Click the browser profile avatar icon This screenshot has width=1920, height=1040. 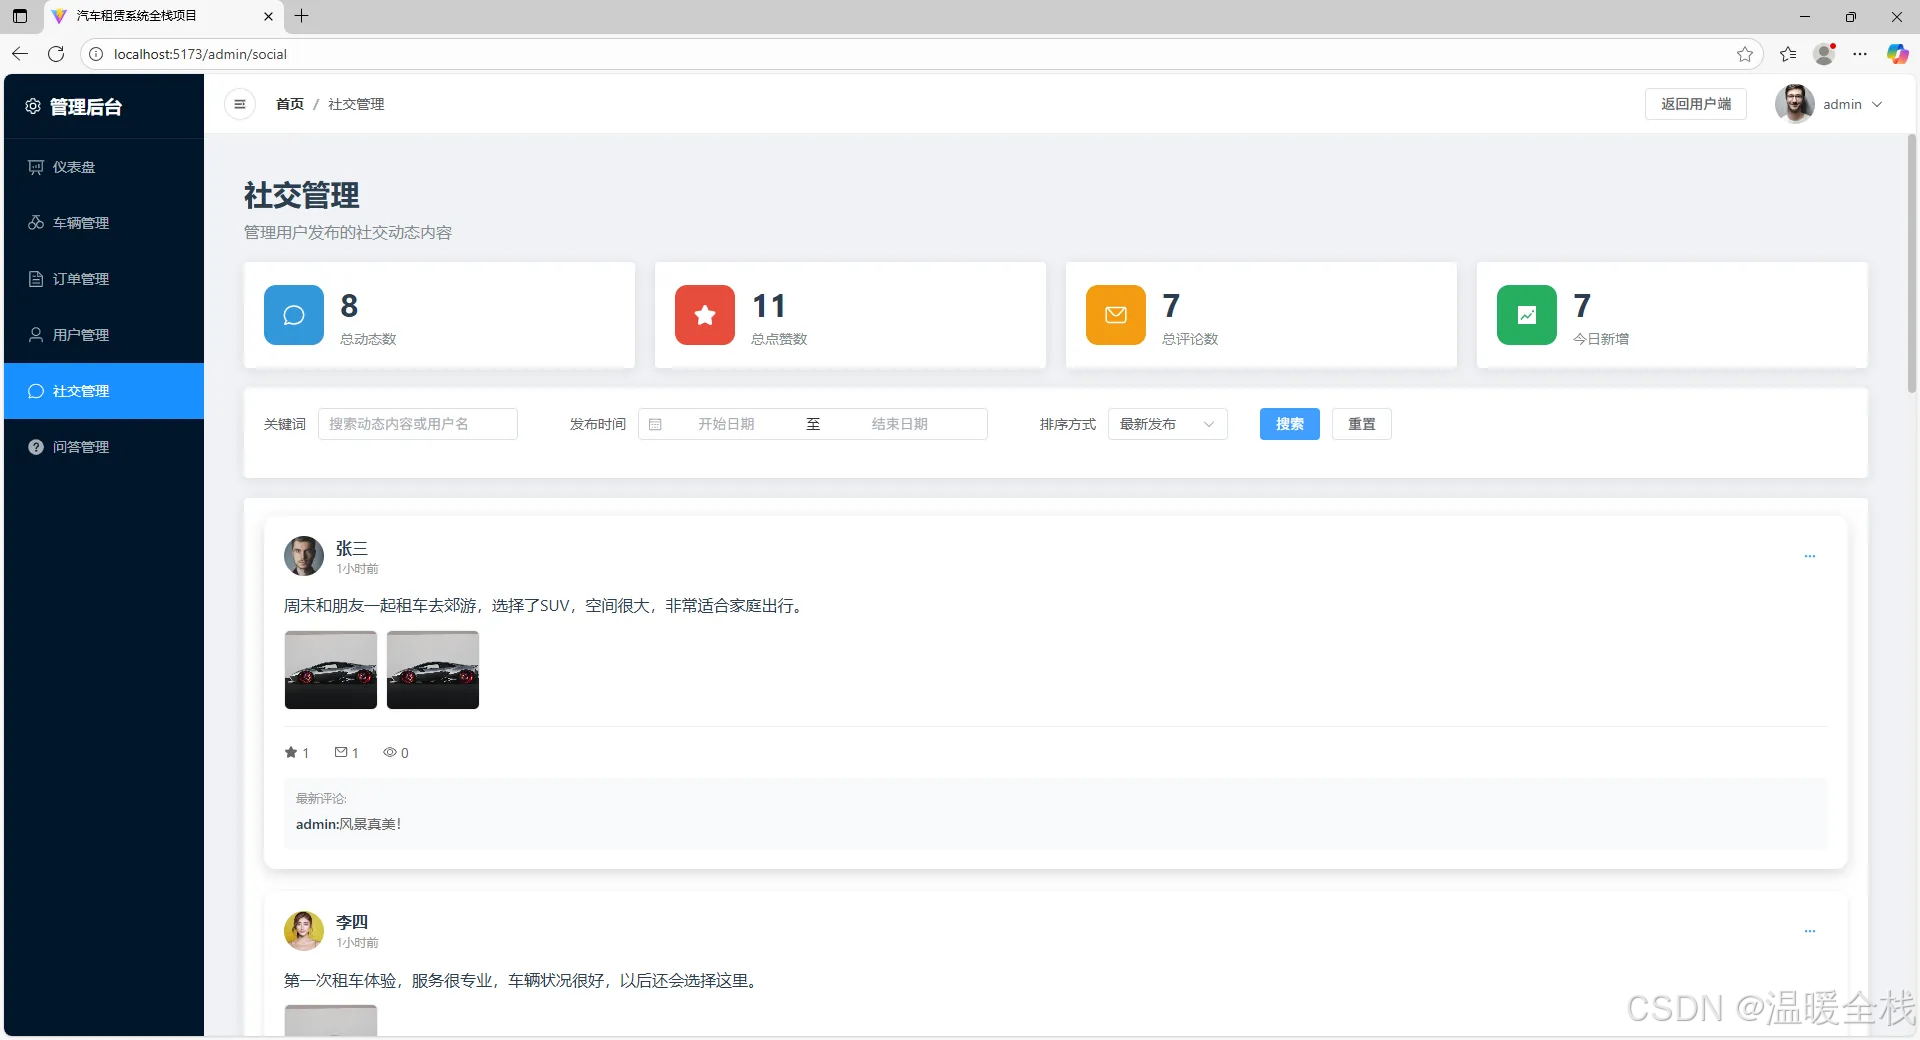1824,54
